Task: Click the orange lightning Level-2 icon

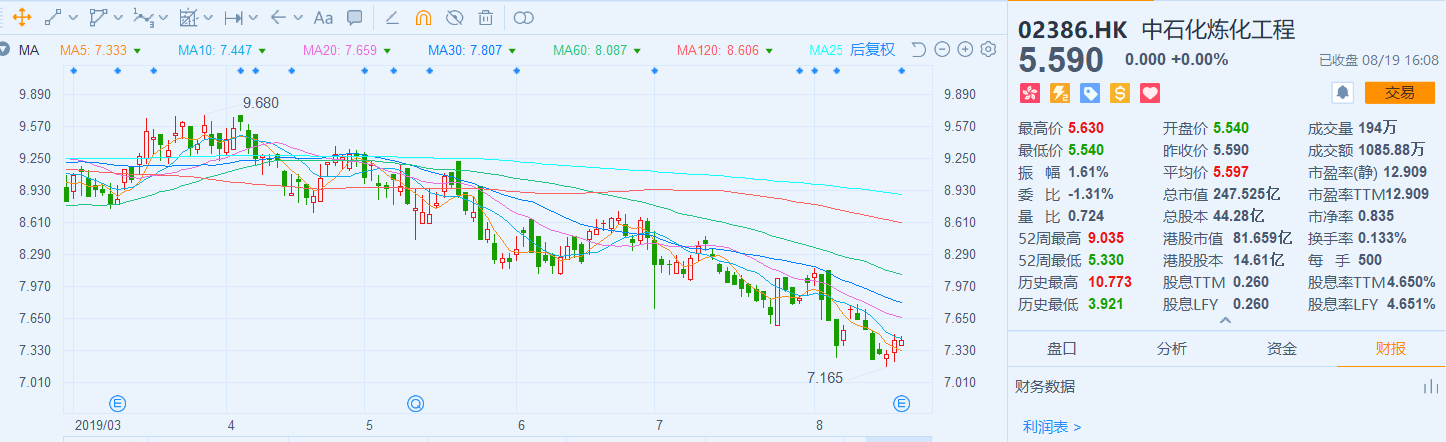Action: (1060, 93)
